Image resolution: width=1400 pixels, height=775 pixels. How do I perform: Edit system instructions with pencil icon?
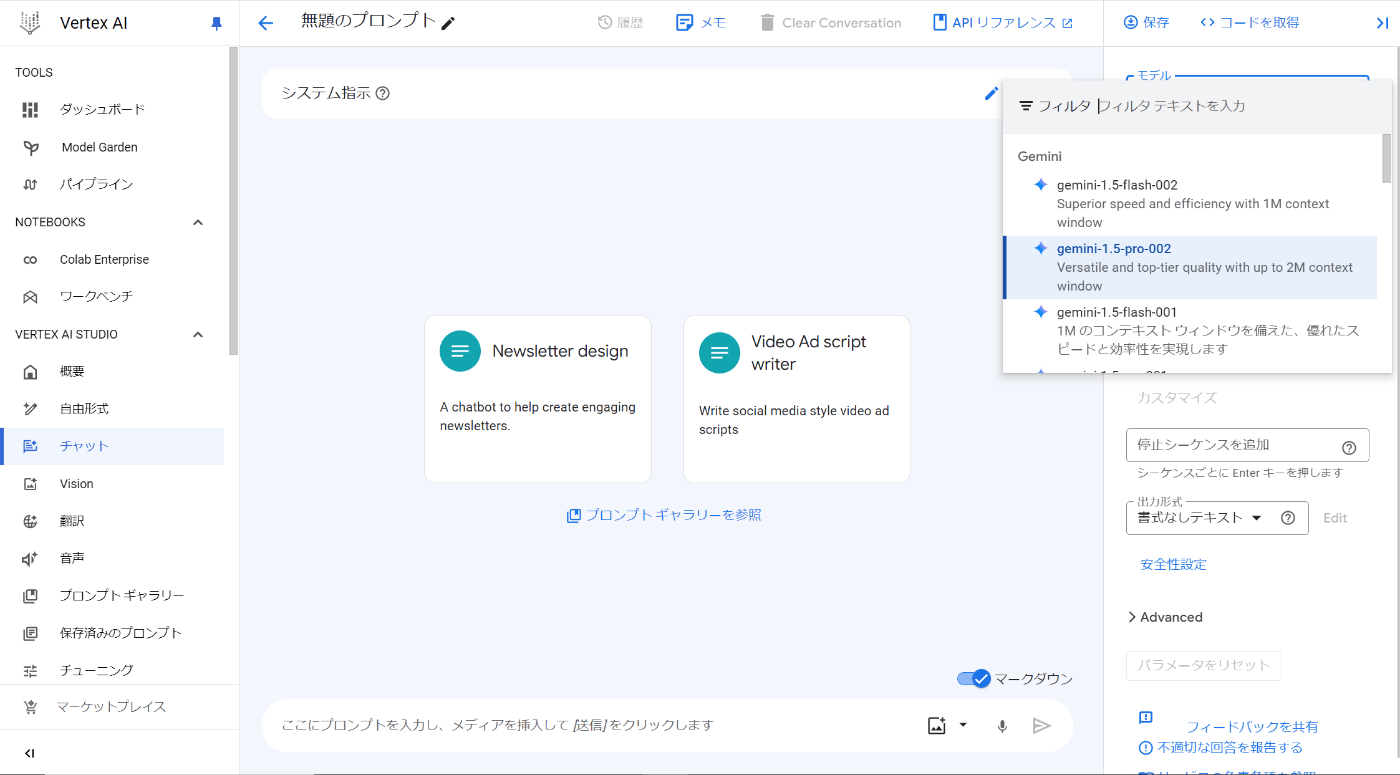[x=991, y=93]
